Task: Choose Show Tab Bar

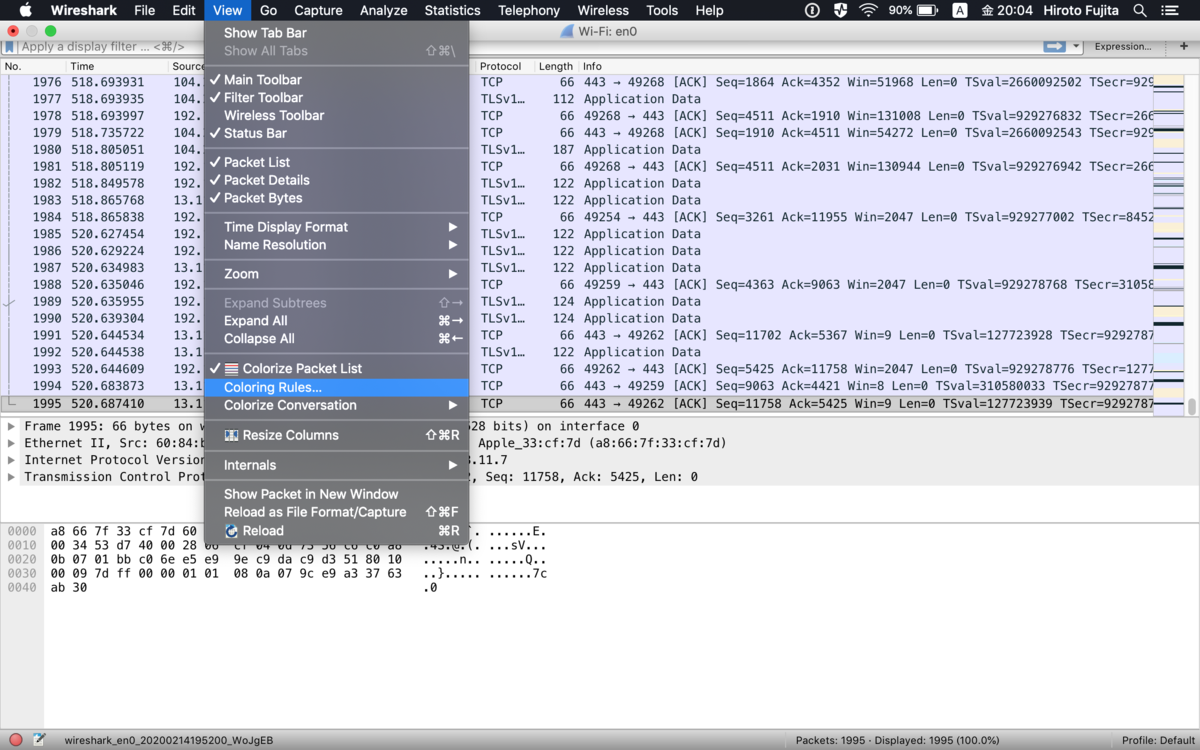Action: pyautogui.click(x=337, y=33)
